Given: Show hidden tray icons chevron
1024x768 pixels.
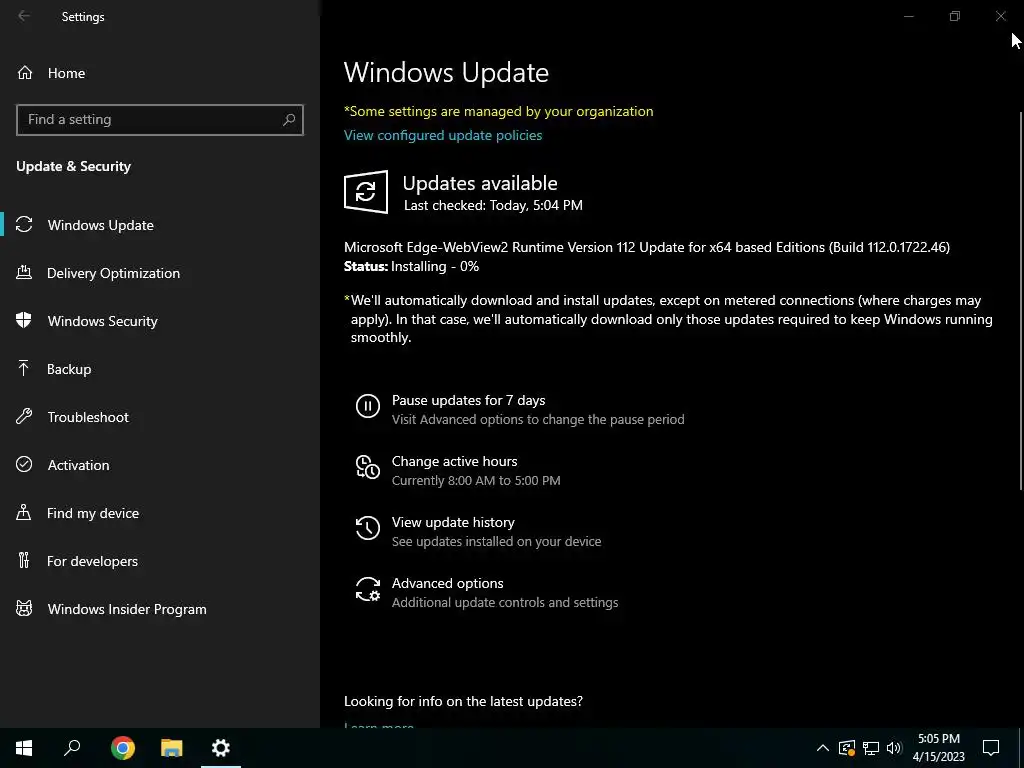Looking at the screenshot, I should pos(823,748).
